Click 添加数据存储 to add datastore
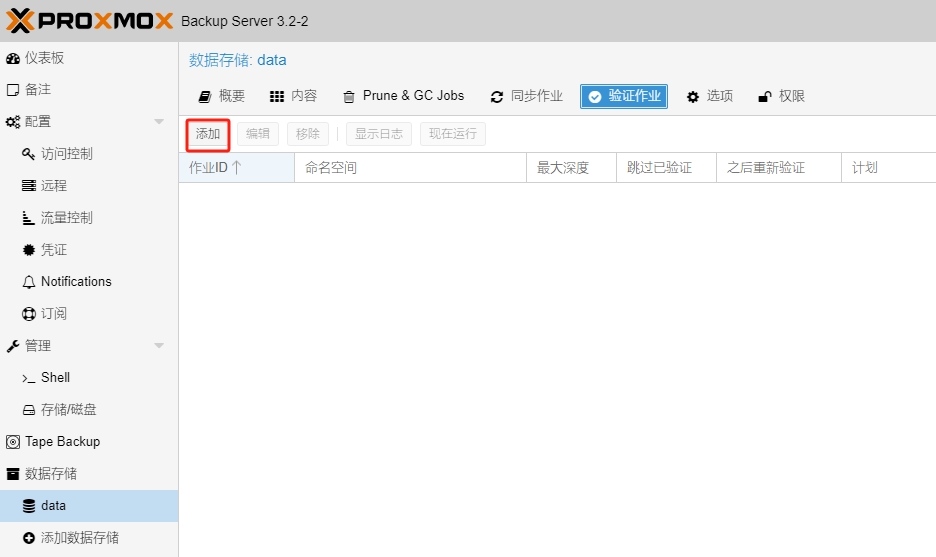This screenshot has height=557, width=936. 79,537
